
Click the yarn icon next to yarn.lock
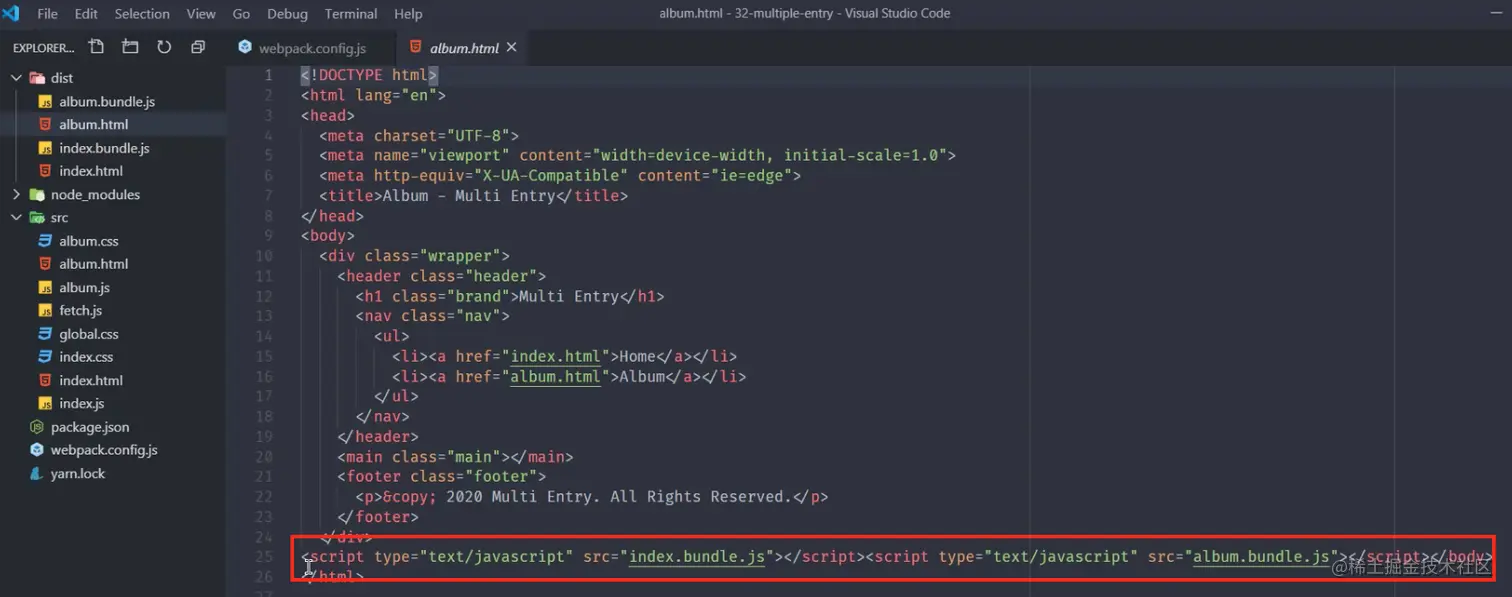pos(37,473)
